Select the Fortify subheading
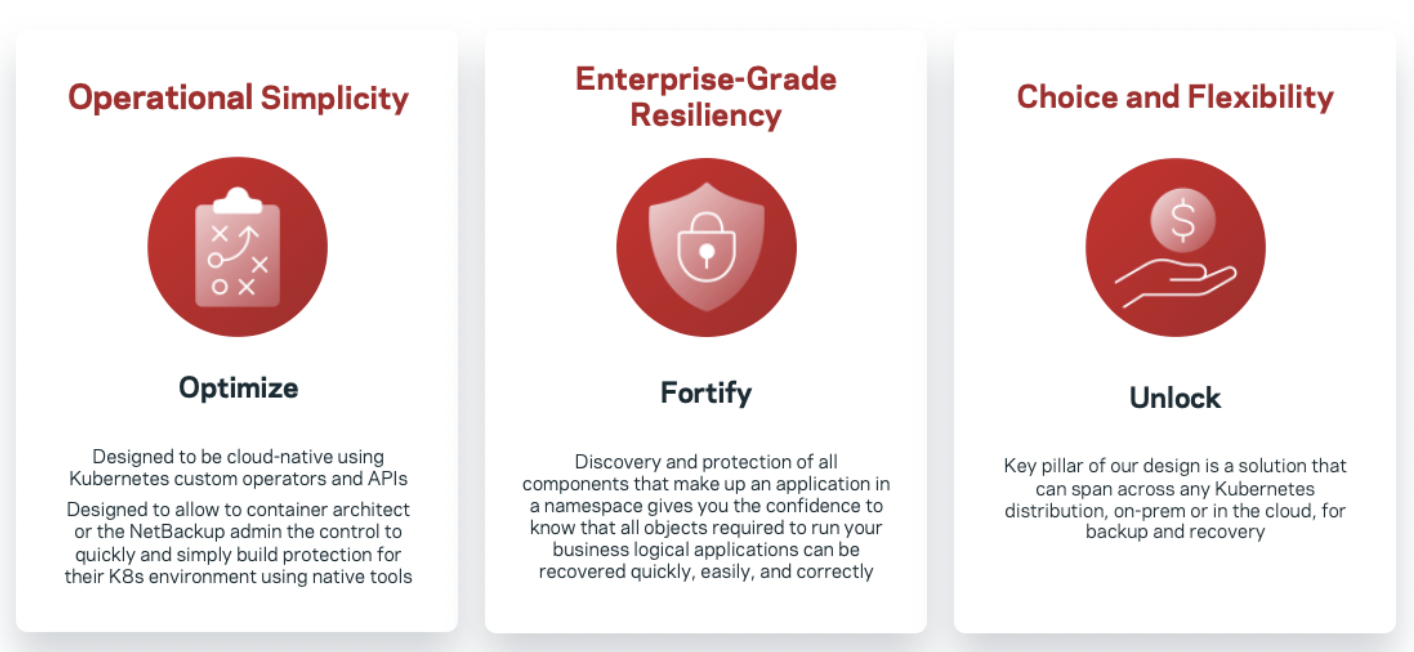The image size is (1414, 652). pos(706,393)
